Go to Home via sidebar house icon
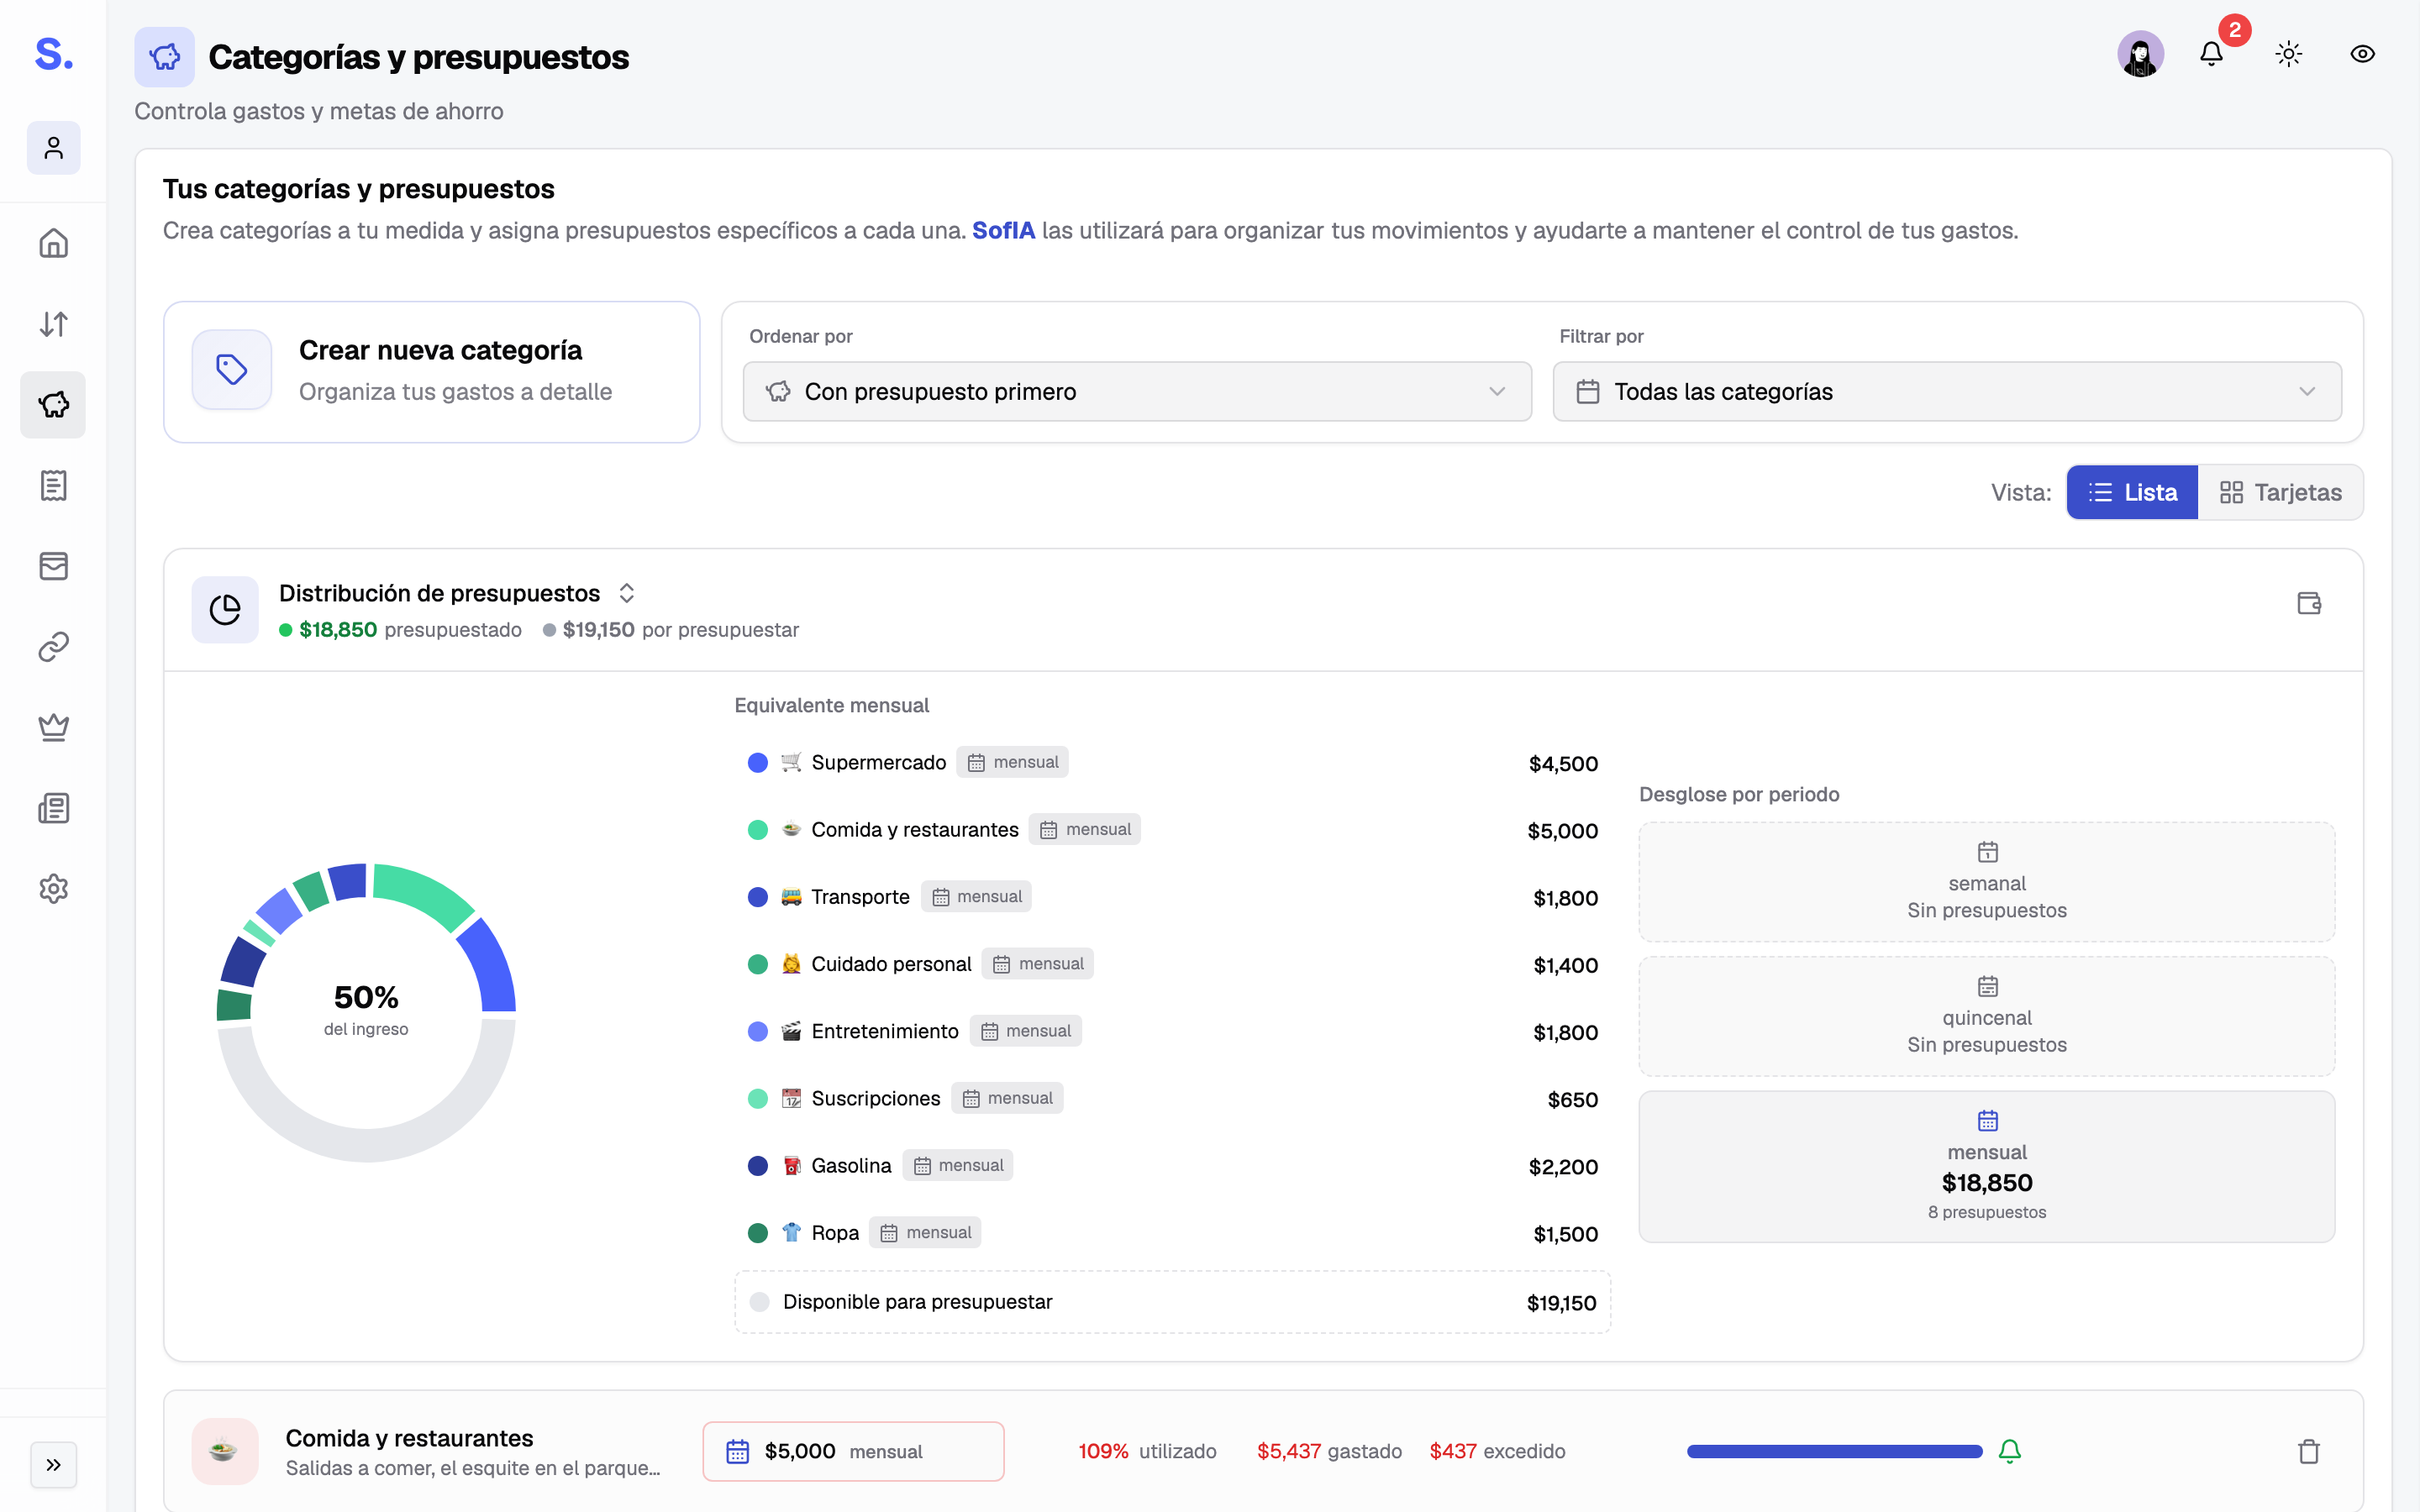 click(x=54, y=243)
